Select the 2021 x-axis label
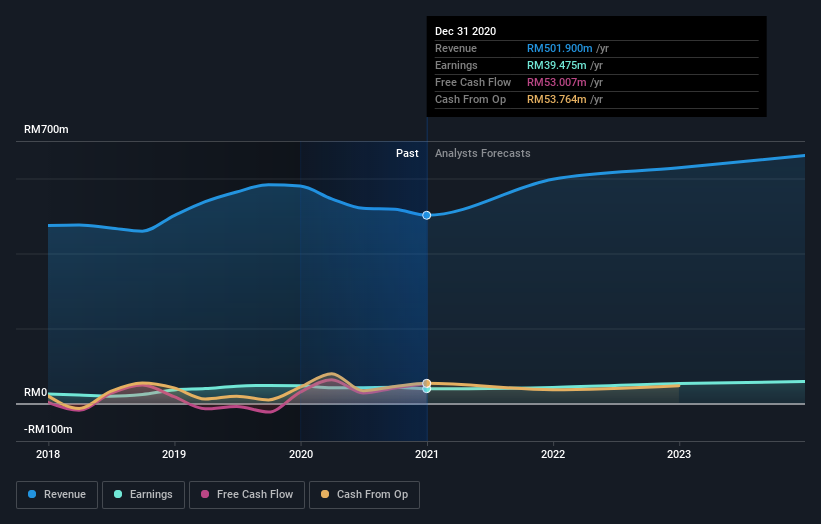This screenshot has height=524, width=821. coord(427,454)
